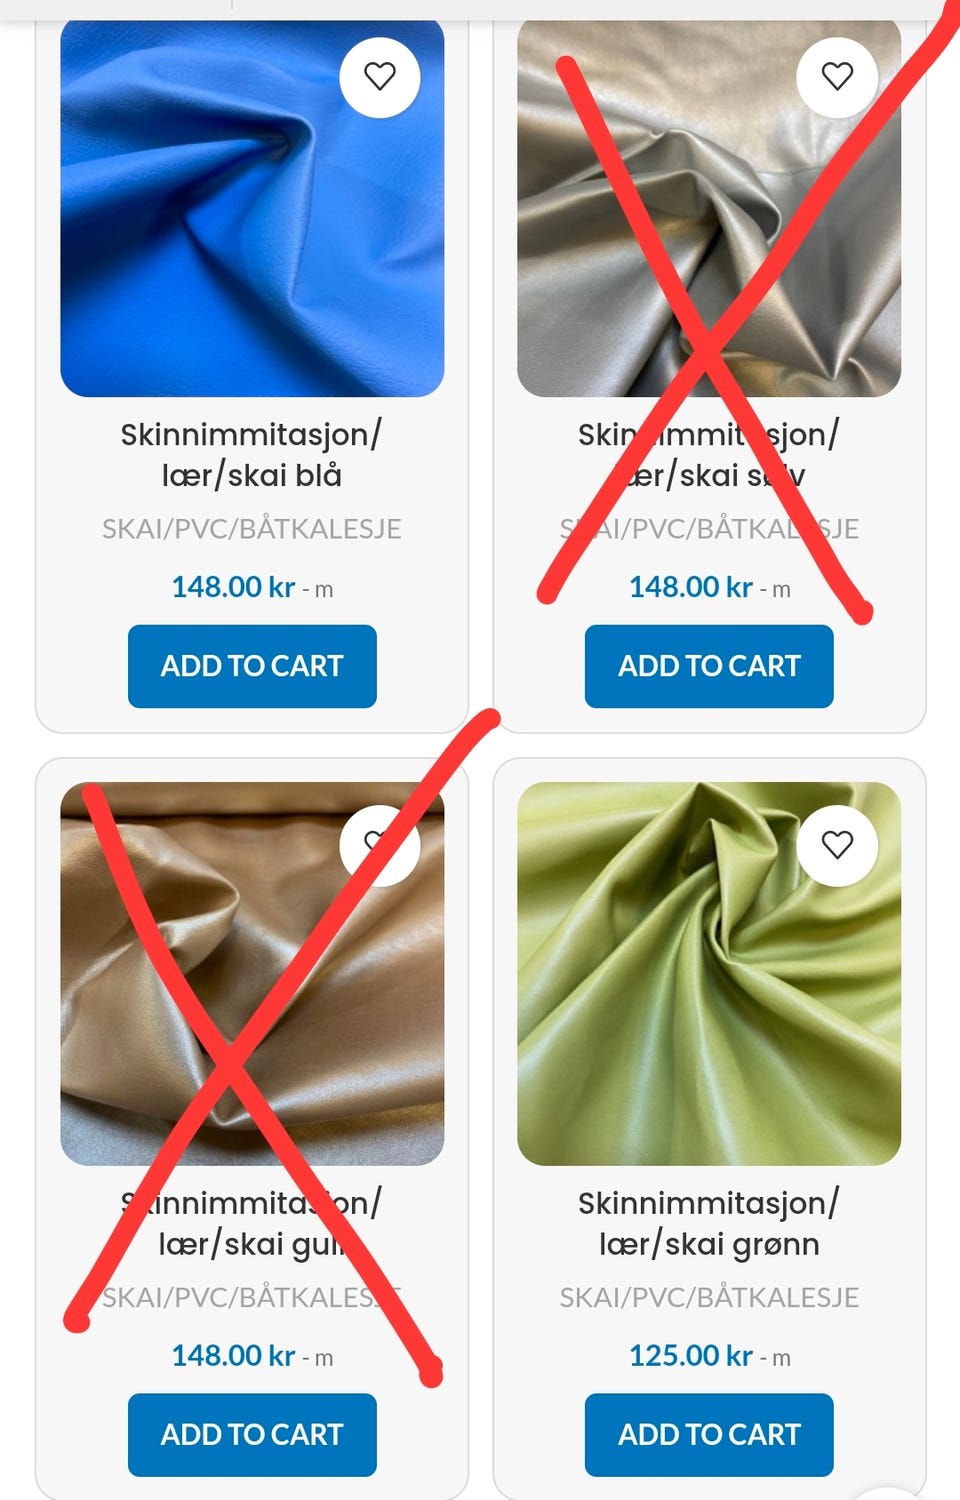Open silver leather imitation product image

click(709, 208)
